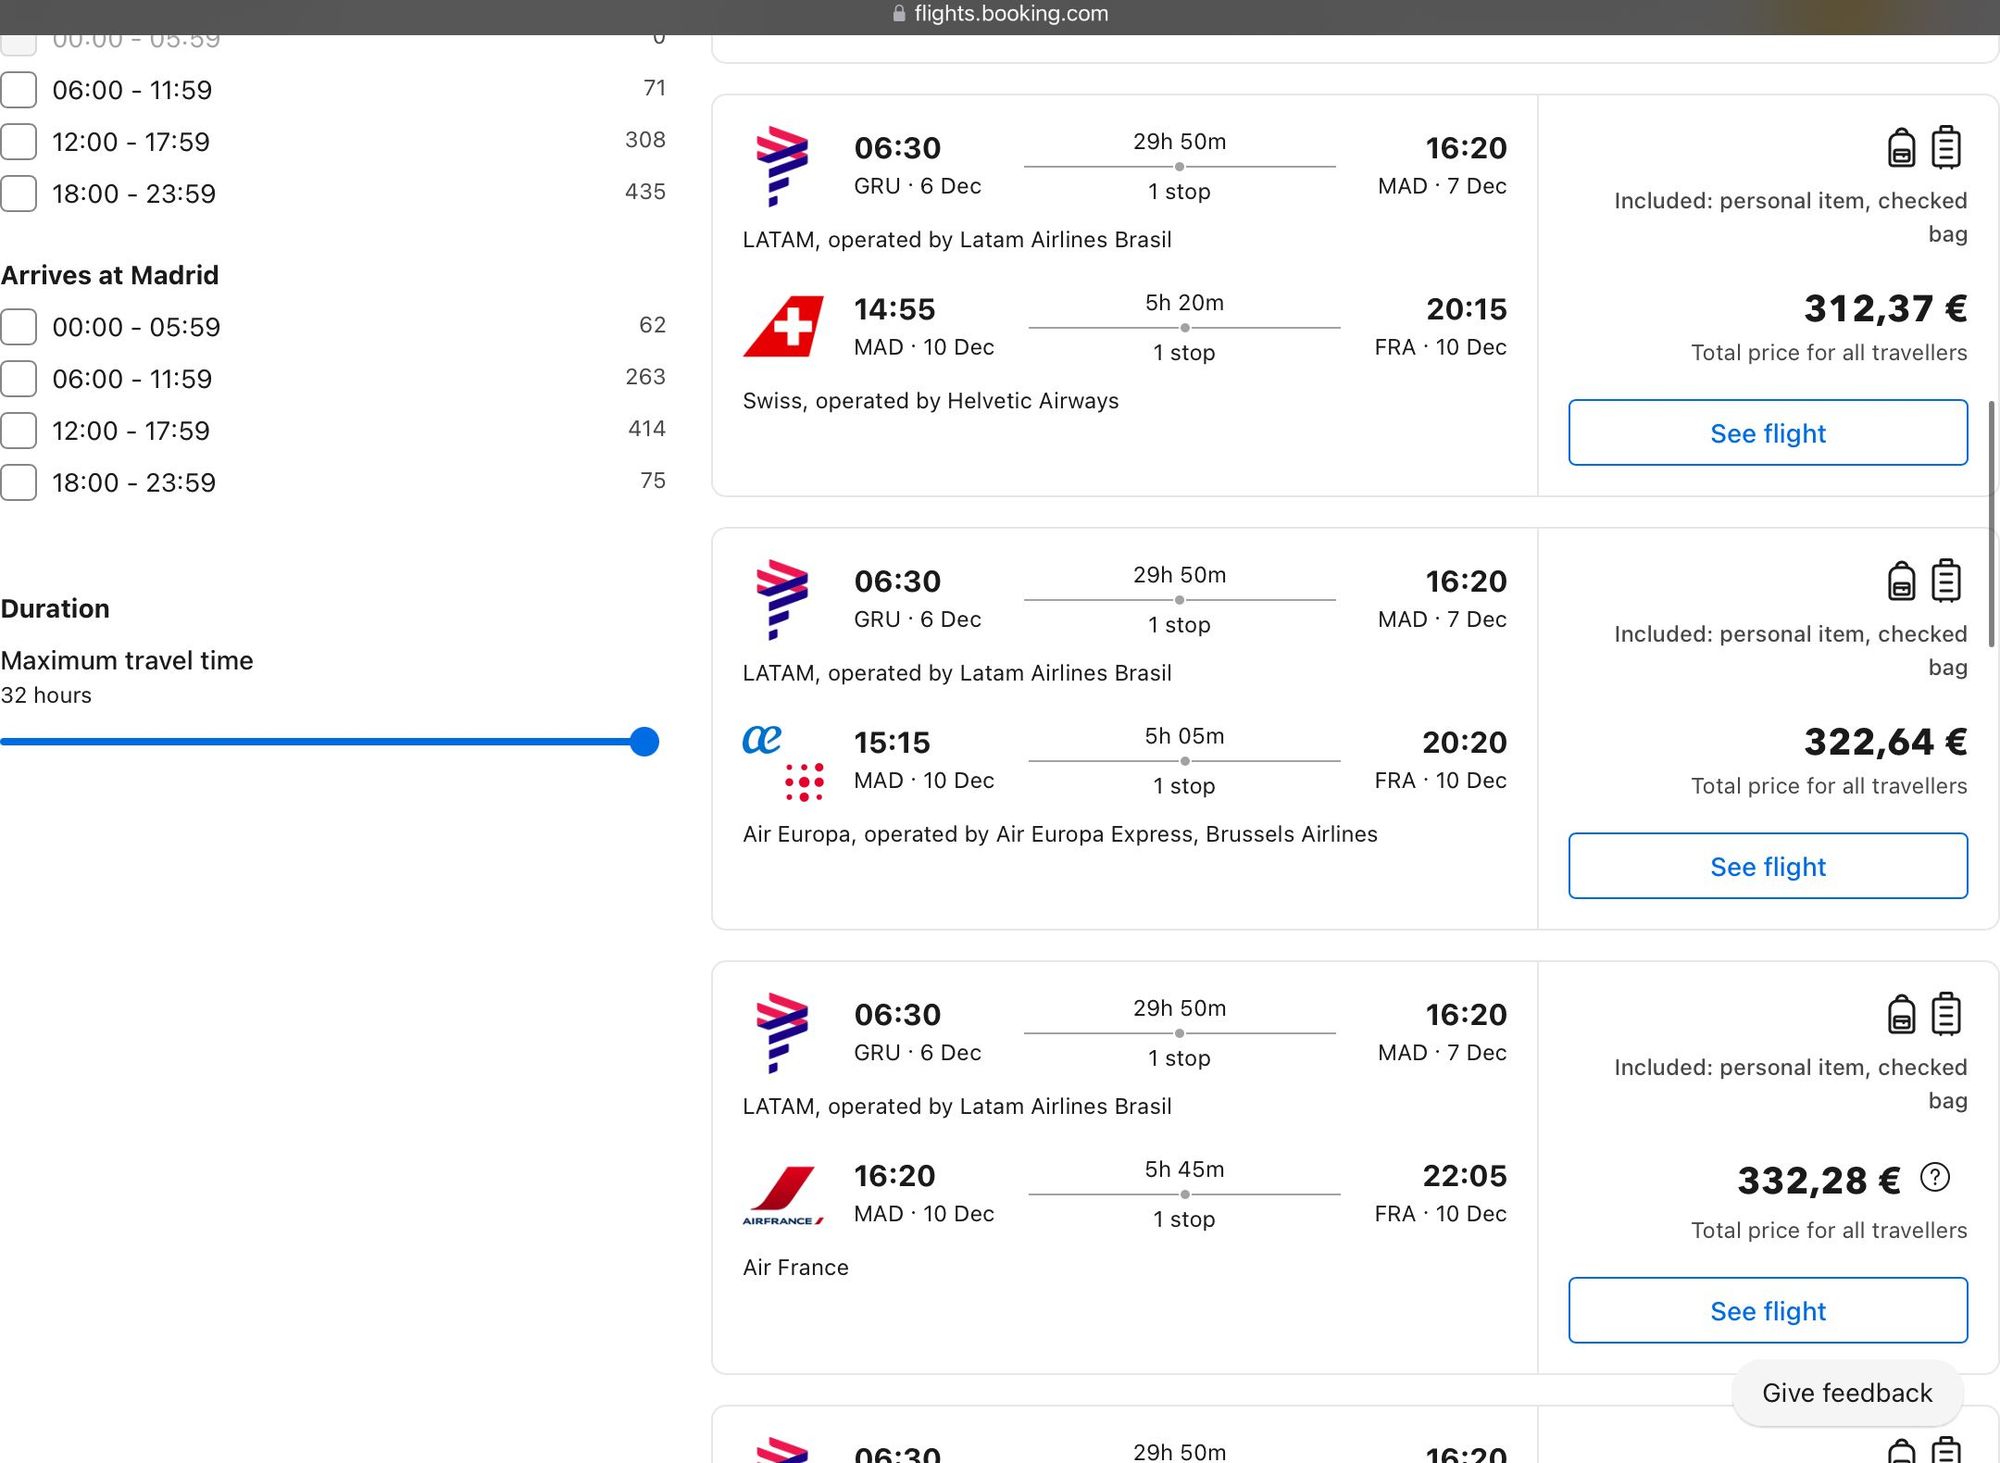Click the Air France logo icon
The height and width of the screenshot is (1463, 2000).
click(783, 1194)
